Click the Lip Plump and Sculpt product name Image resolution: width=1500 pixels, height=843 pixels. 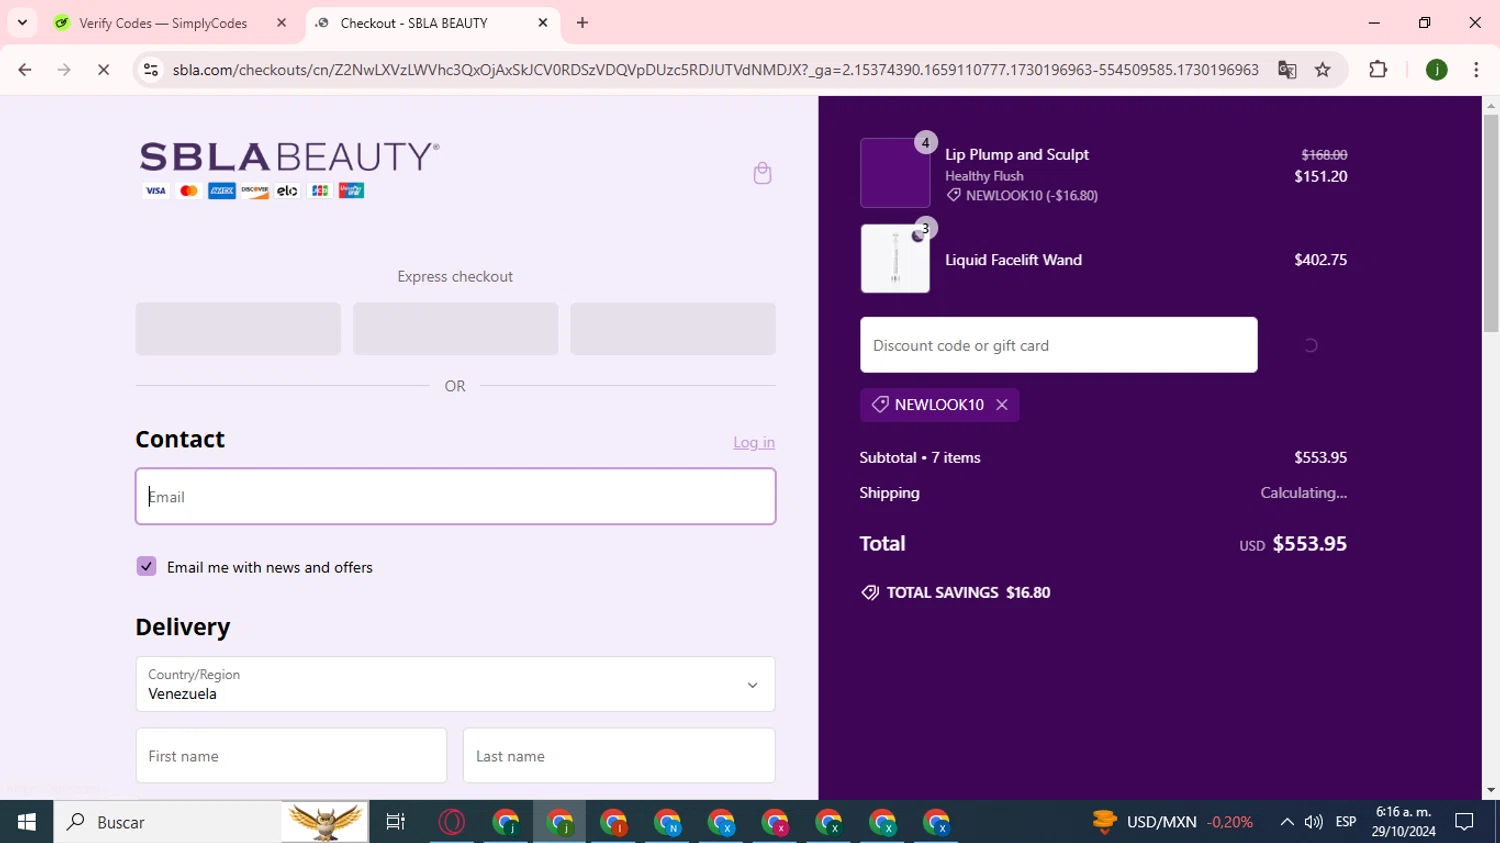(1017, 155)
